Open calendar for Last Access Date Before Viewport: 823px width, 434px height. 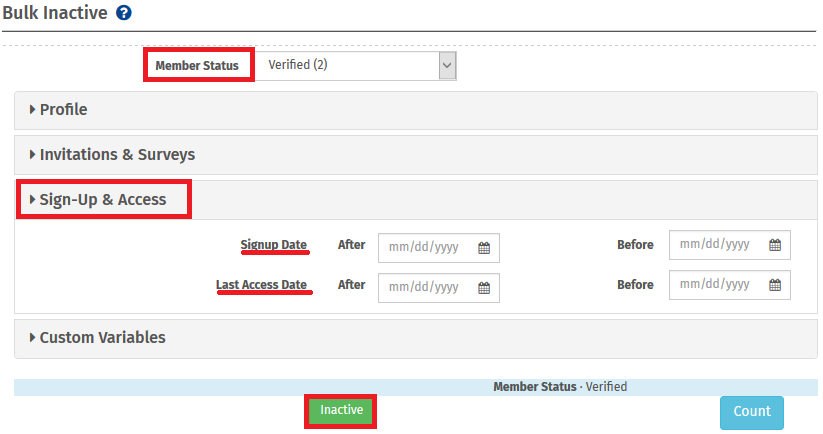(775, 284)
